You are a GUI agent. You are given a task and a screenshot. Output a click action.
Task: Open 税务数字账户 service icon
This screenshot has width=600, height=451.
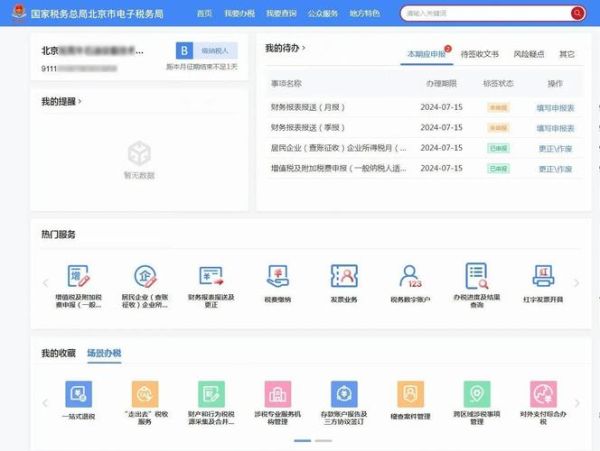(x=410, y=276)
